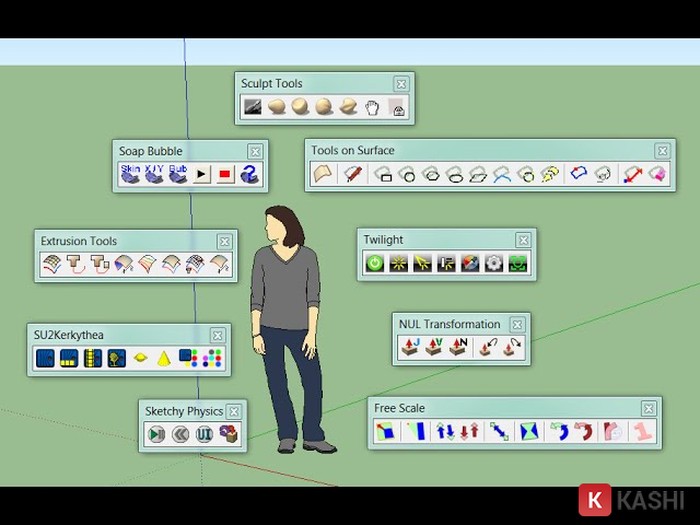Click the first SU2Kerkythea blue render icon
The height and width of the screenshot is (525, 700).
pyautogui.click(x=45, y=358)
